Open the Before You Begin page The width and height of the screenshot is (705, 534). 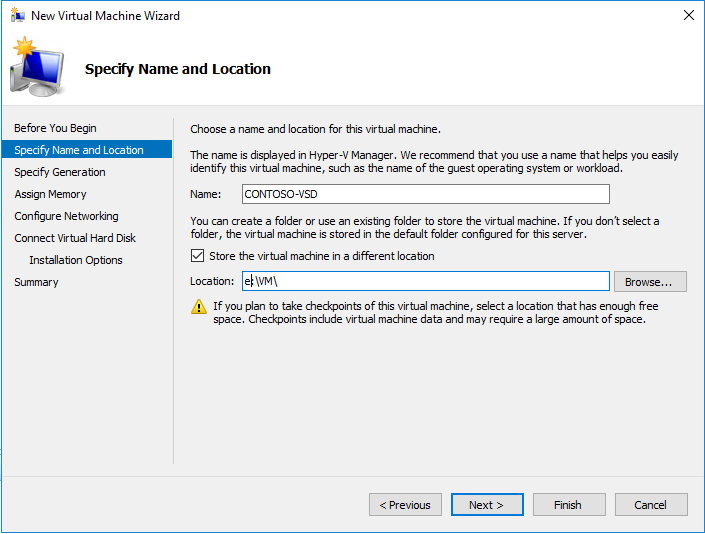point(55,128)
